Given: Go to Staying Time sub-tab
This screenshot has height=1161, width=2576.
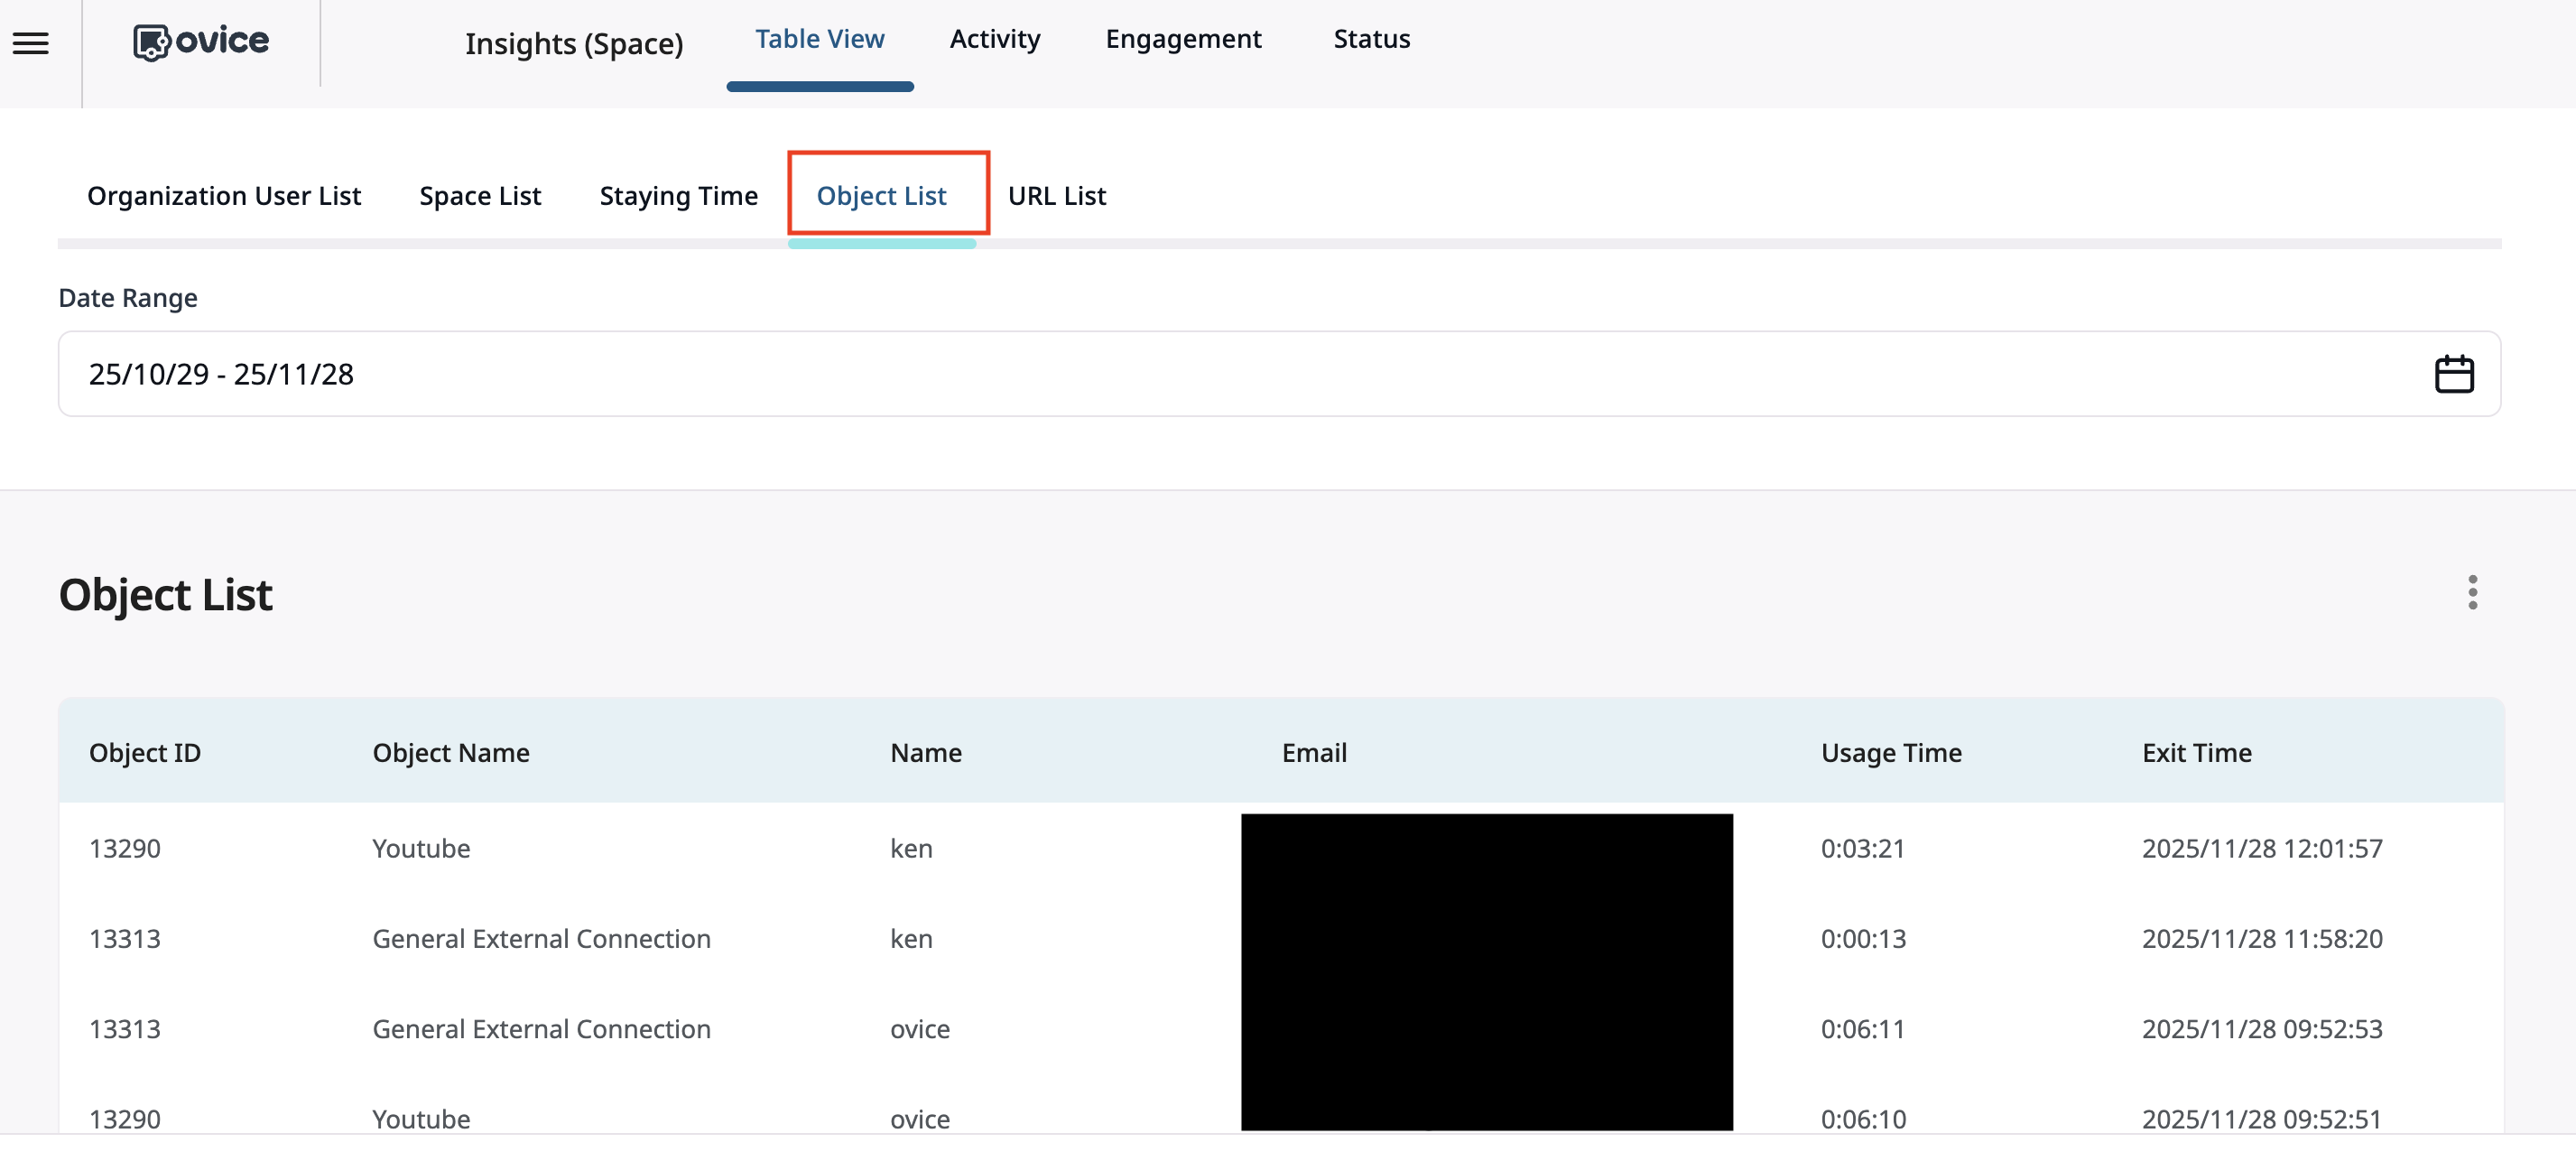Looking at the screenshot, I should click(678, 196).
